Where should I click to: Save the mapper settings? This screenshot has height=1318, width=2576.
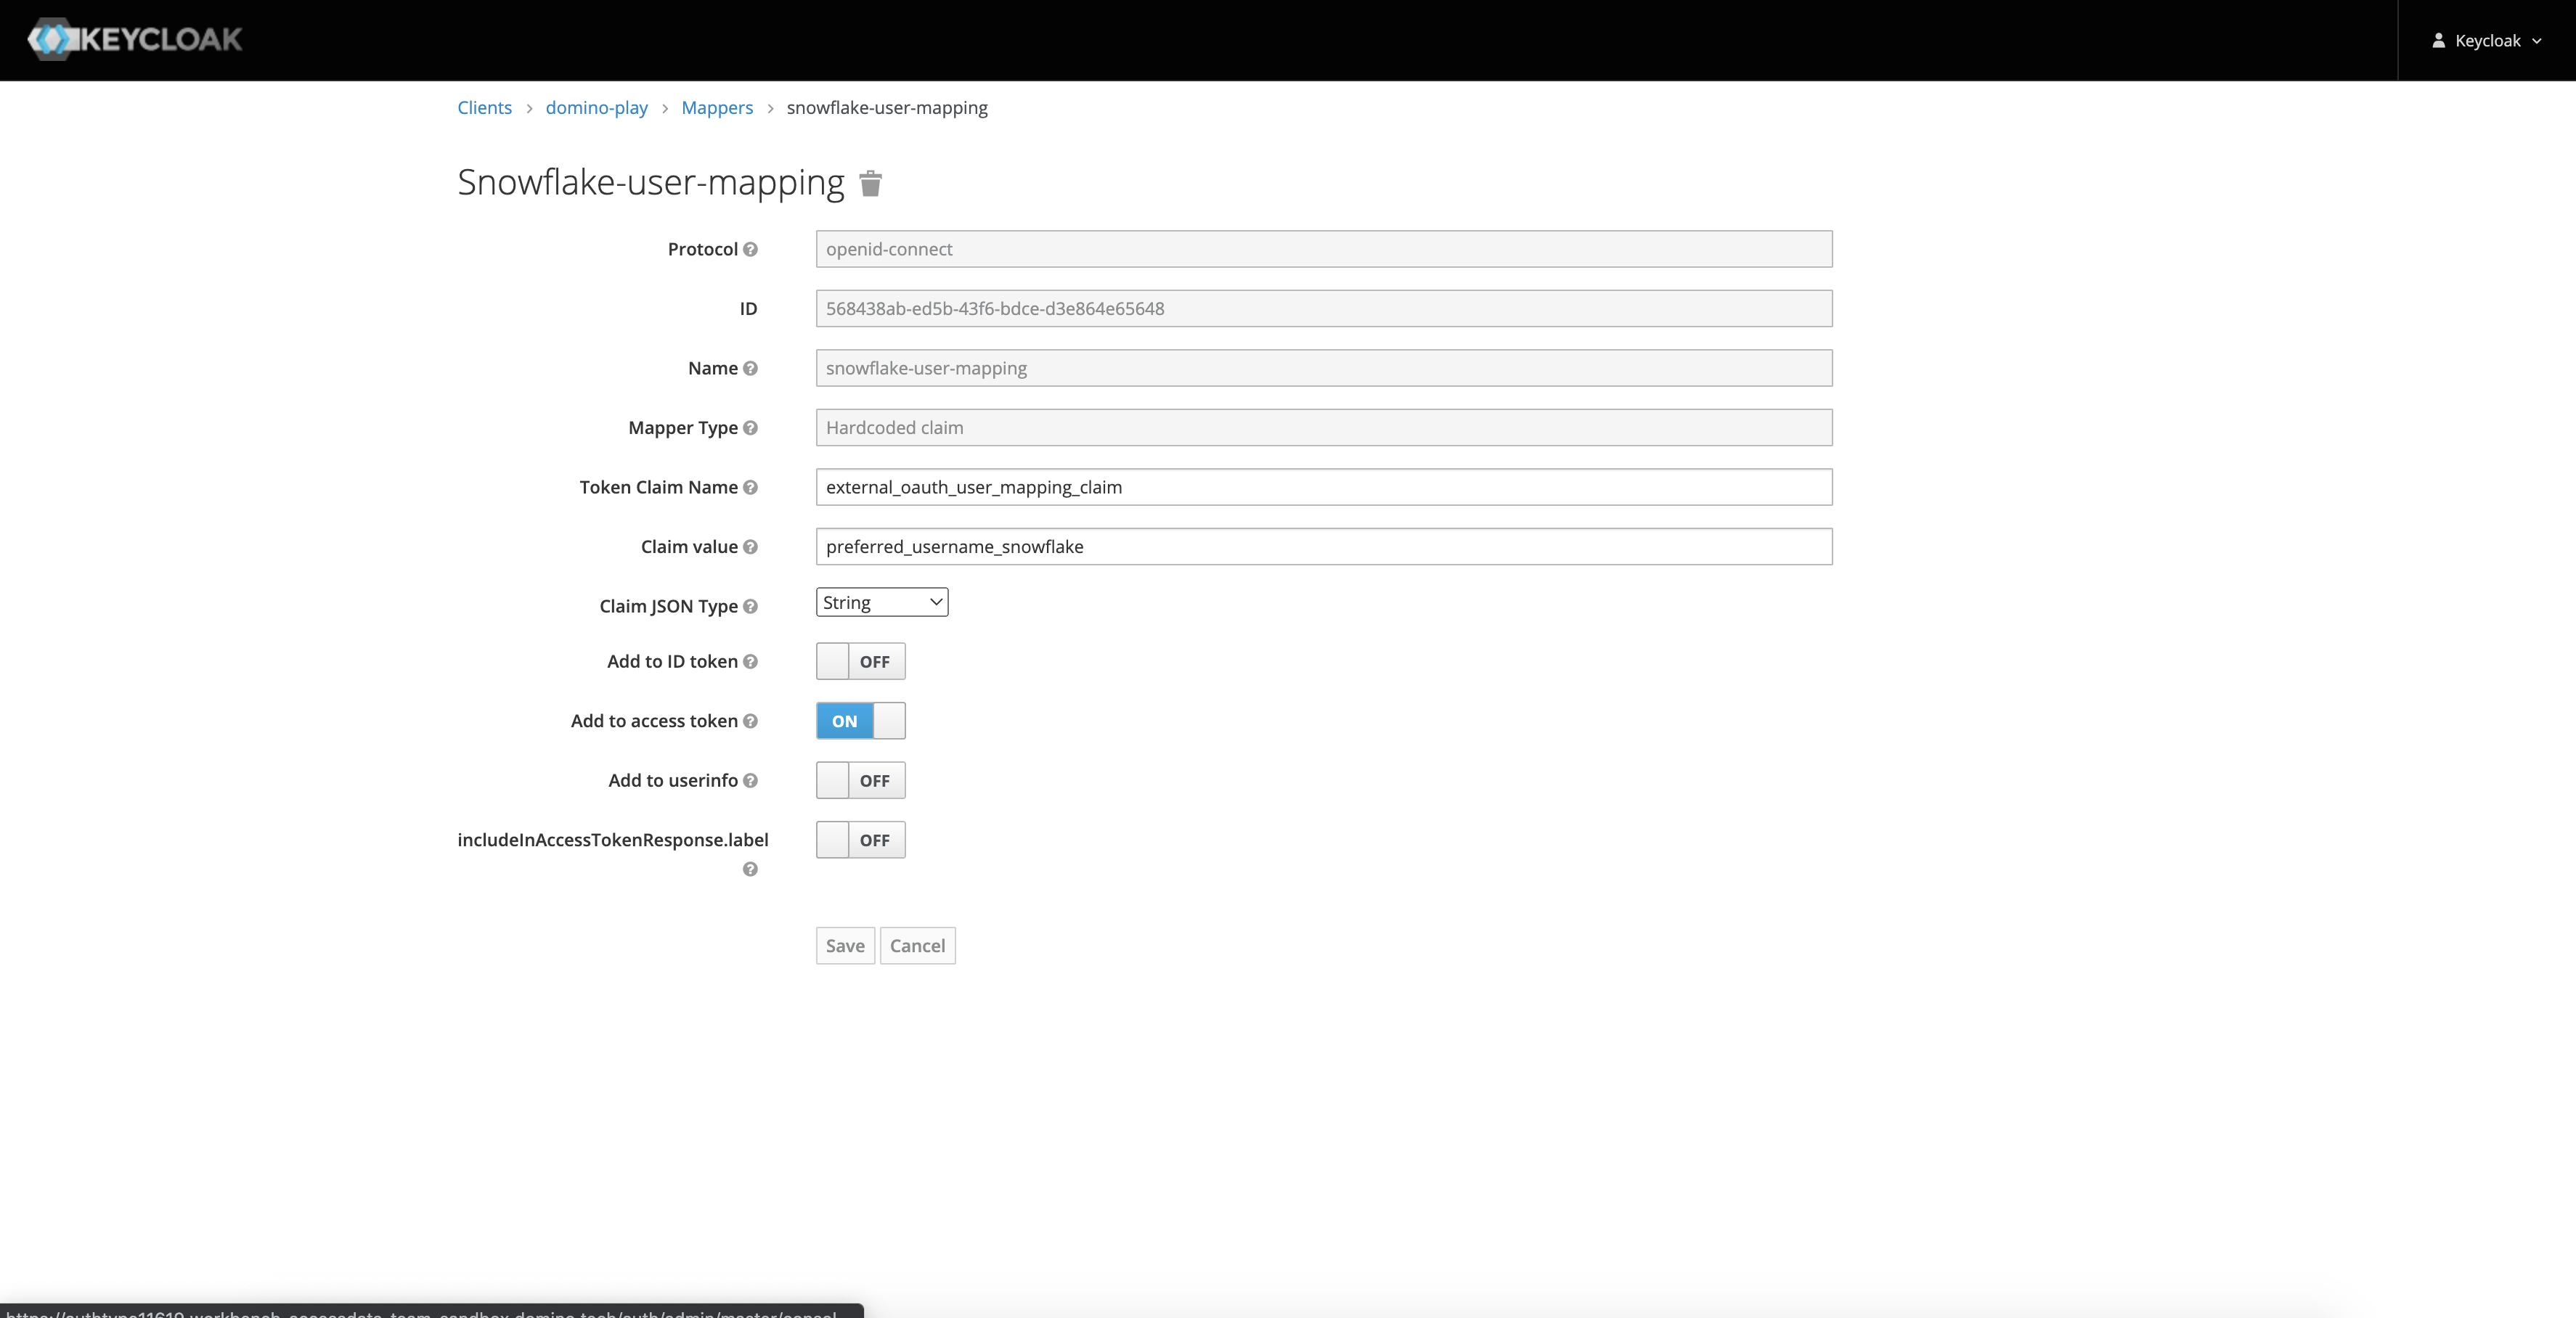pyautogui.click(x=845, y=946)
